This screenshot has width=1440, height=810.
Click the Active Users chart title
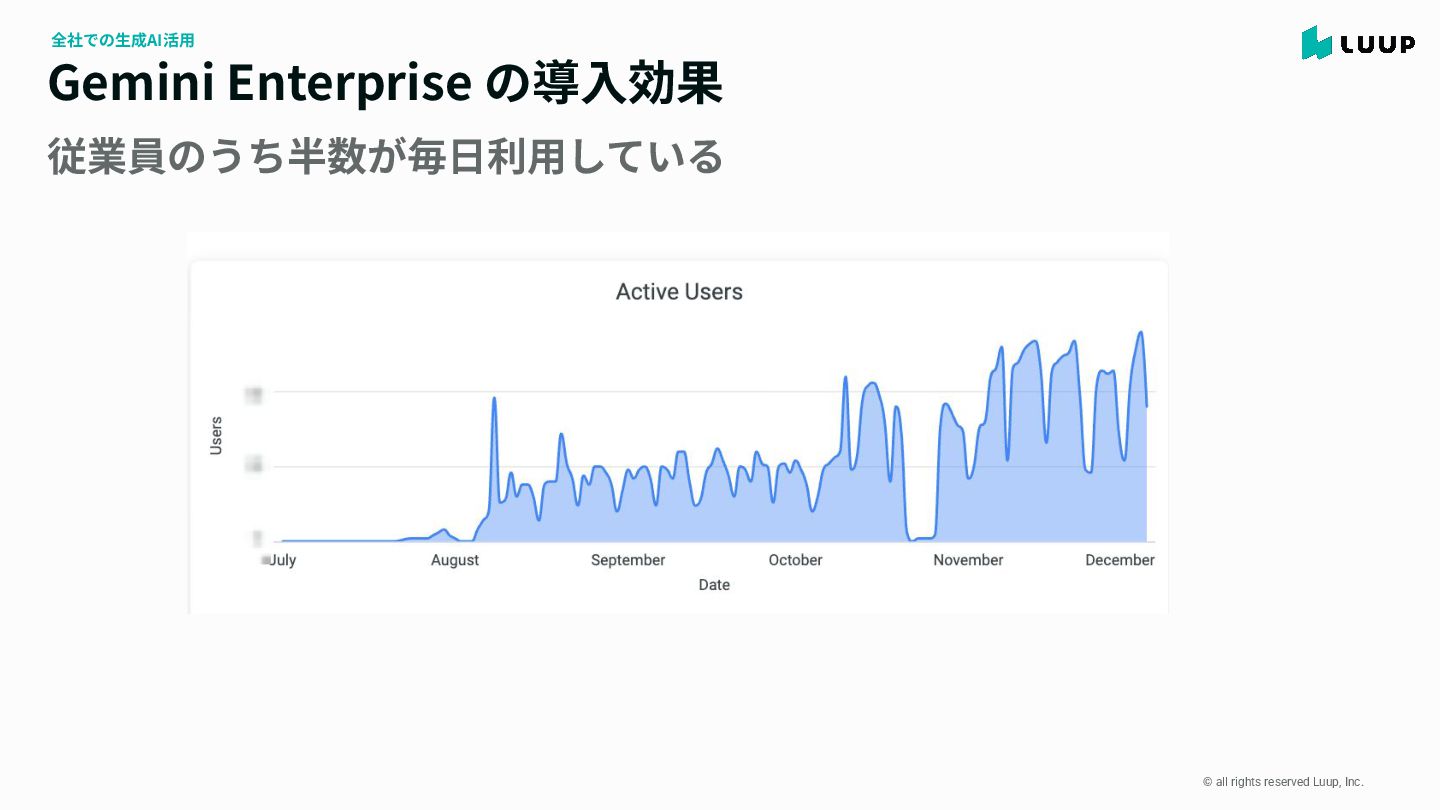pos(679,292)
